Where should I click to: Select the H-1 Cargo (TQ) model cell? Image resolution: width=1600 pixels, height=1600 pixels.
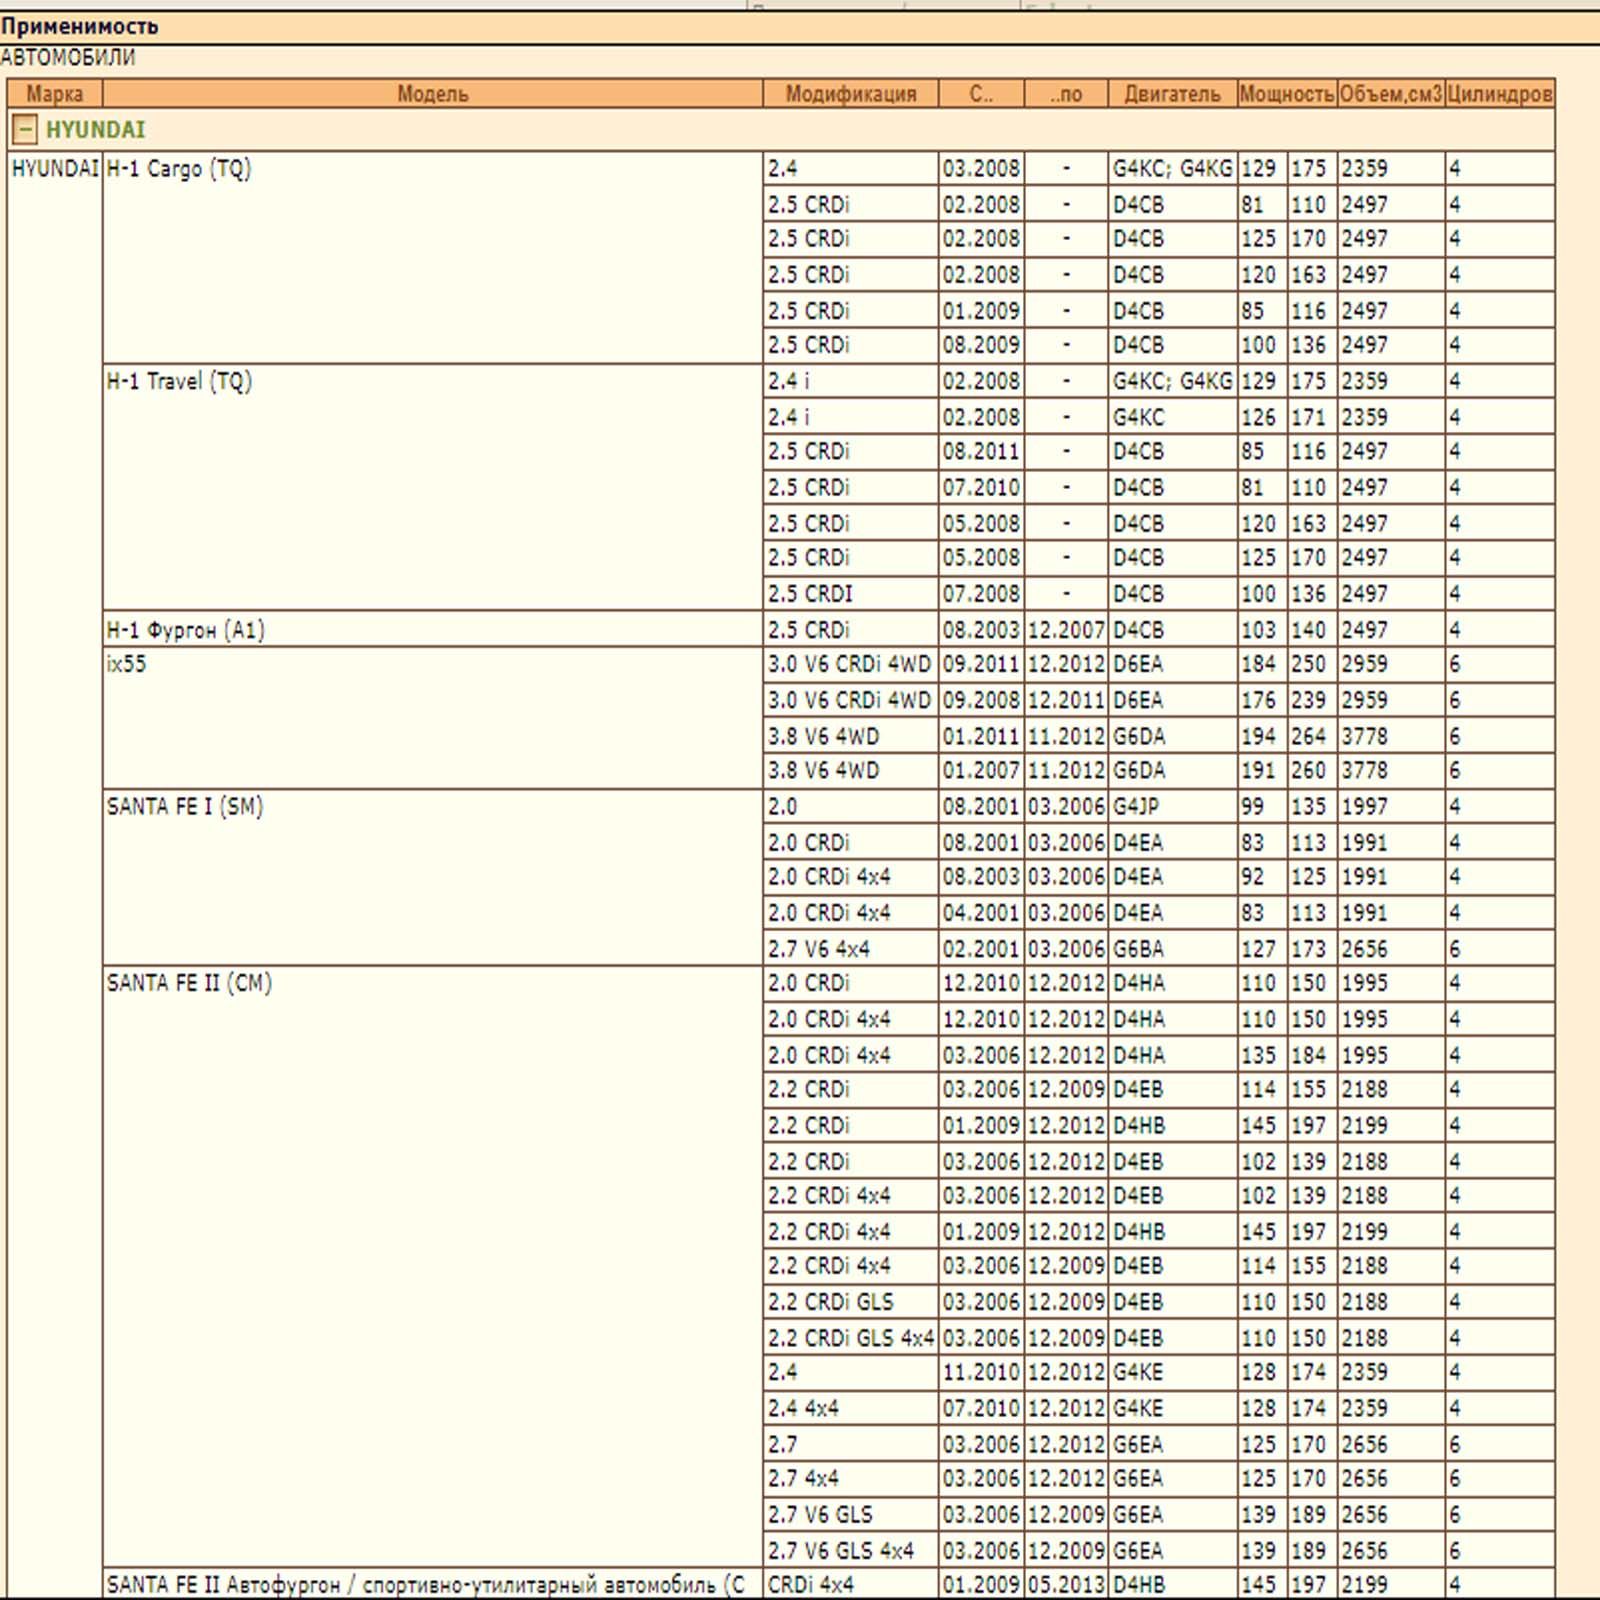click(179, 169)
